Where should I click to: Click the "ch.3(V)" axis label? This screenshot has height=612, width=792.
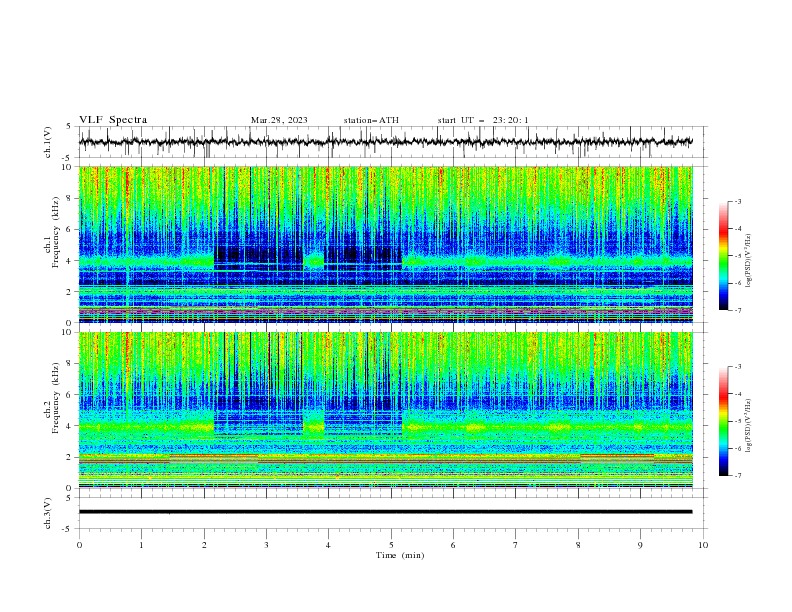point(48,513)
